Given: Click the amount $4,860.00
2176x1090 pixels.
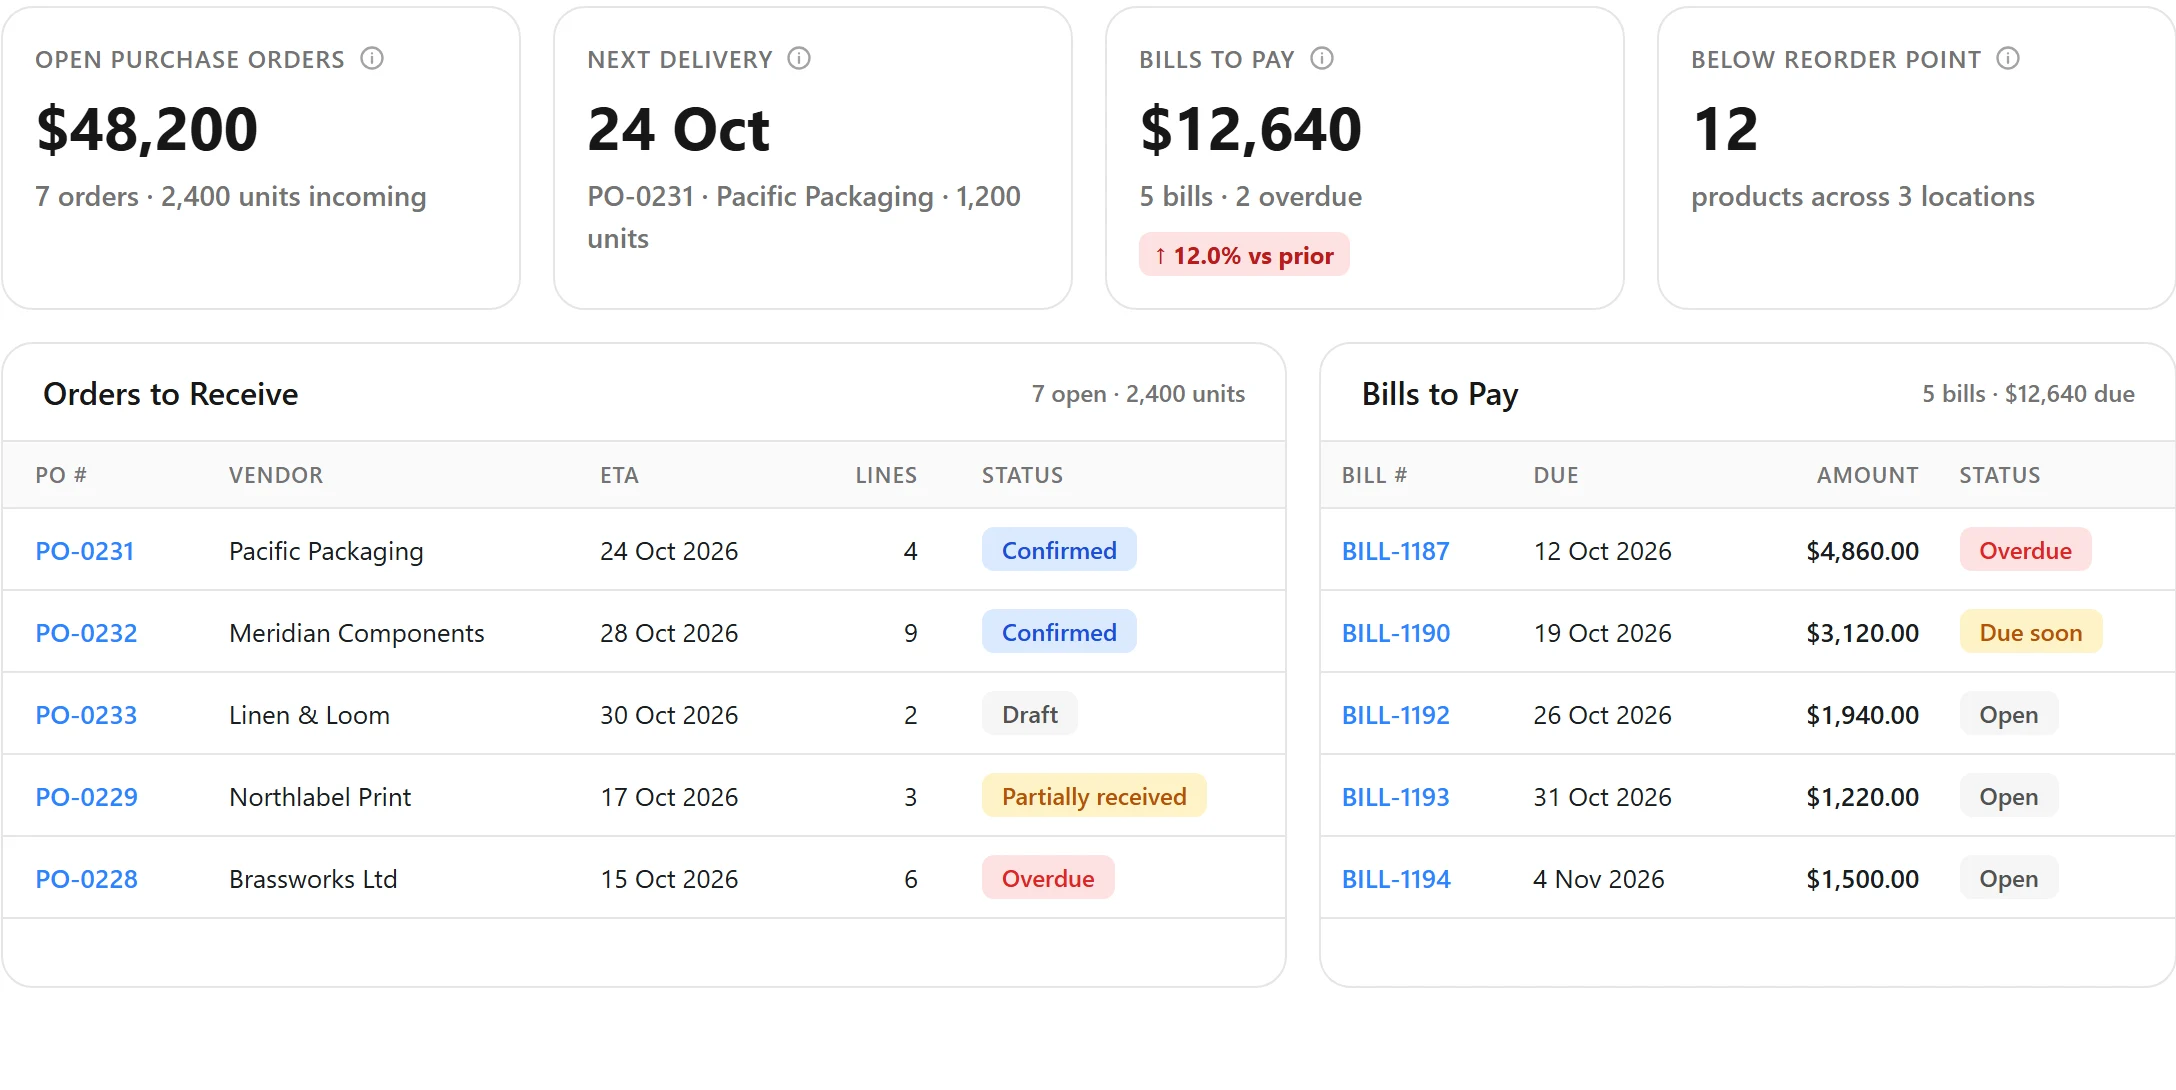Looking at the screenshot, I should coord(1862,551).
